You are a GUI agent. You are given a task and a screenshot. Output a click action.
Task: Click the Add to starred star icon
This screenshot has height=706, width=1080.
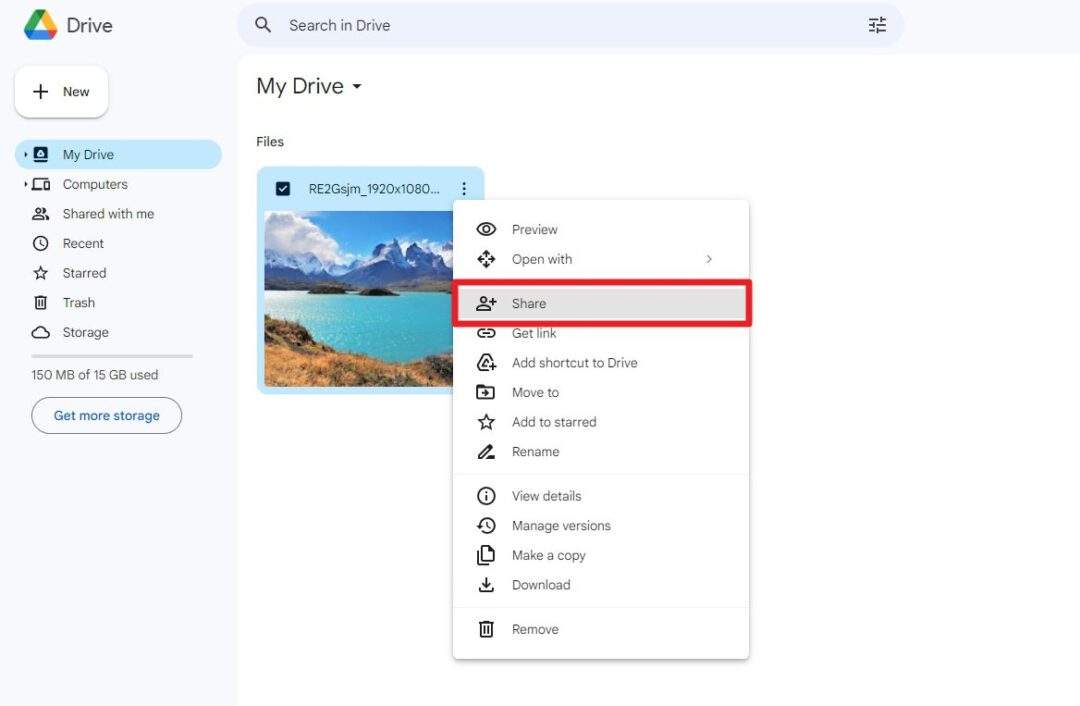(486, 422)
